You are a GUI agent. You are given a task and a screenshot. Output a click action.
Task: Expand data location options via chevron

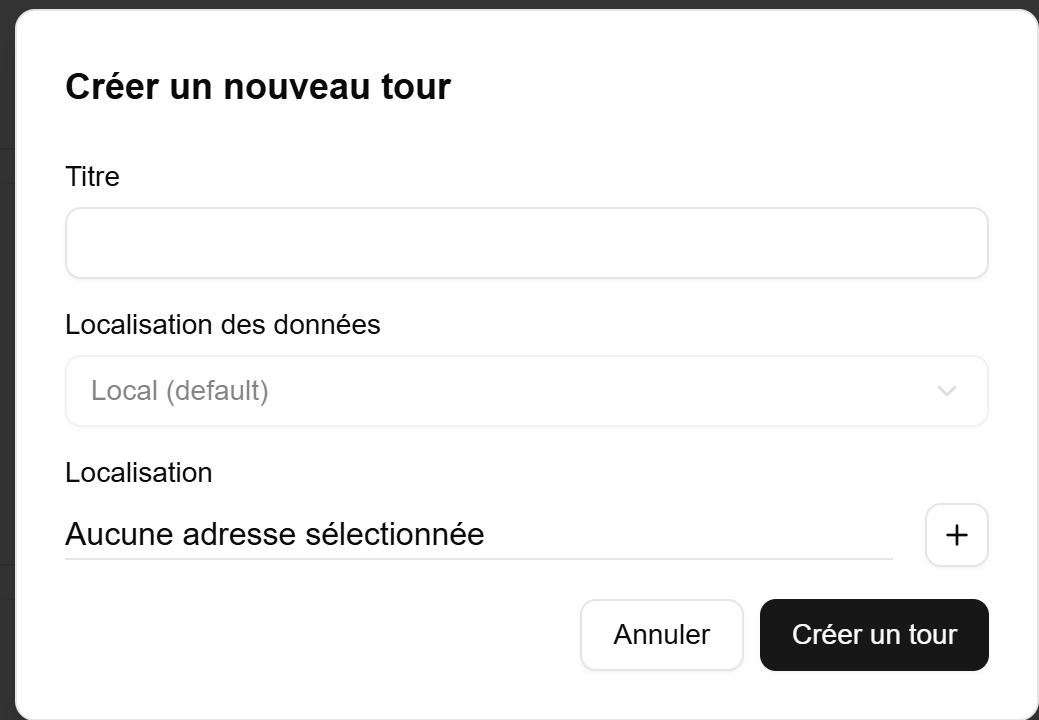(946, 391)
